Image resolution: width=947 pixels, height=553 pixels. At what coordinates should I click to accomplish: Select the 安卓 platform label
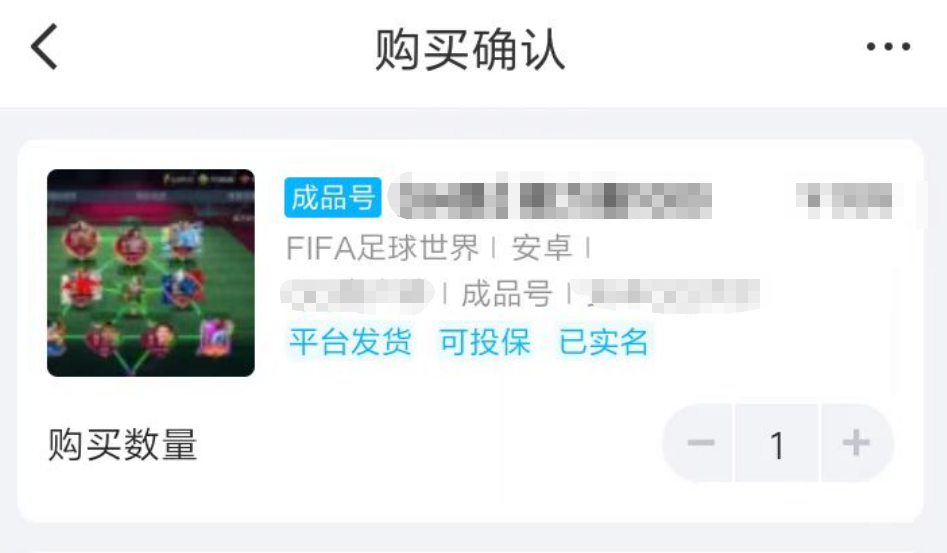point(542,248)
